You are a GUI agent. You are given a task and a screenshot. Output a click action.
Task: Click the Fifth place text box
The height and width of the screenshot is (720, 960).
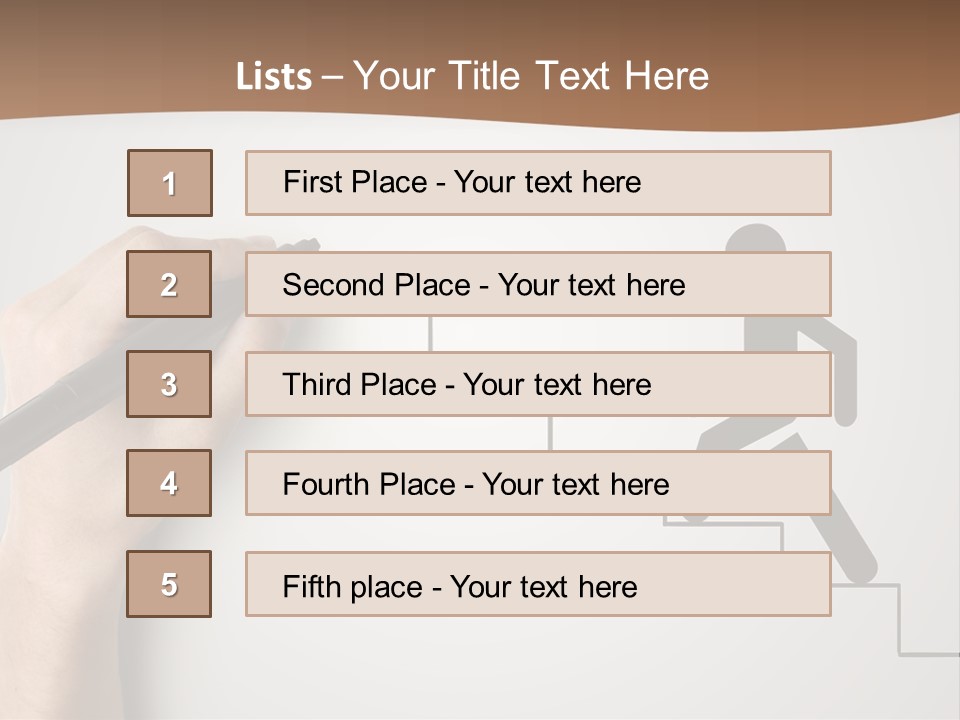538,584
